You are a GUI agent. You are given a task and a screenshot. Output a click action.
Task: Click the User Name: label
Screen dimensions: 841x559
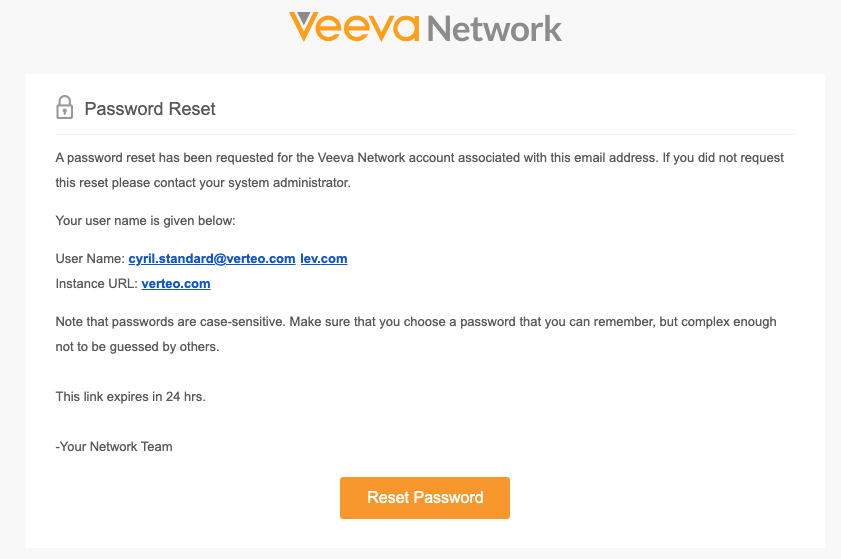(x=90, y=259)
